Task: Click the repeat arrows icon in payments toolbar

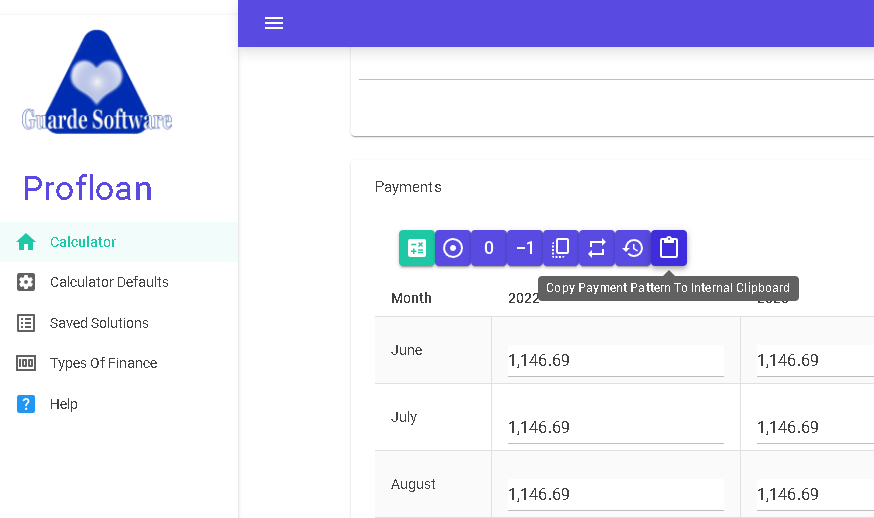Action: click(597, 248)
